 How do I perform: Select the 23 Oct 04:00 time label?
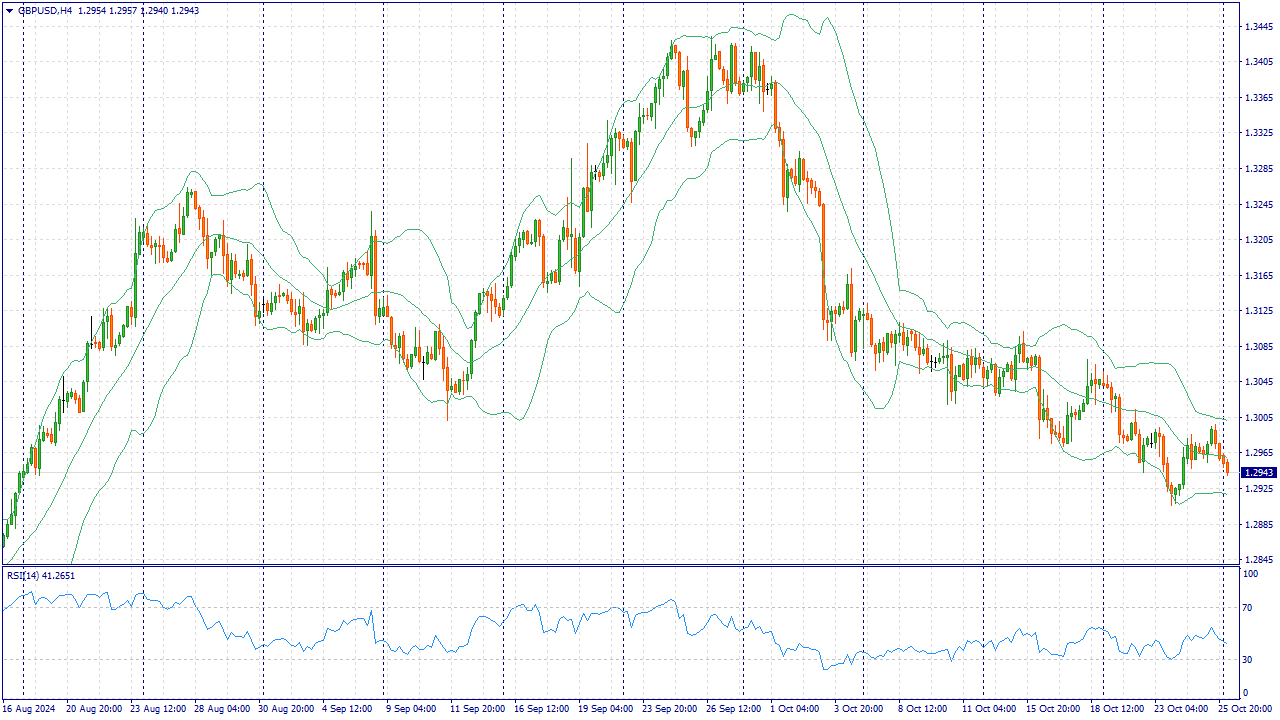coord(1182,709)
